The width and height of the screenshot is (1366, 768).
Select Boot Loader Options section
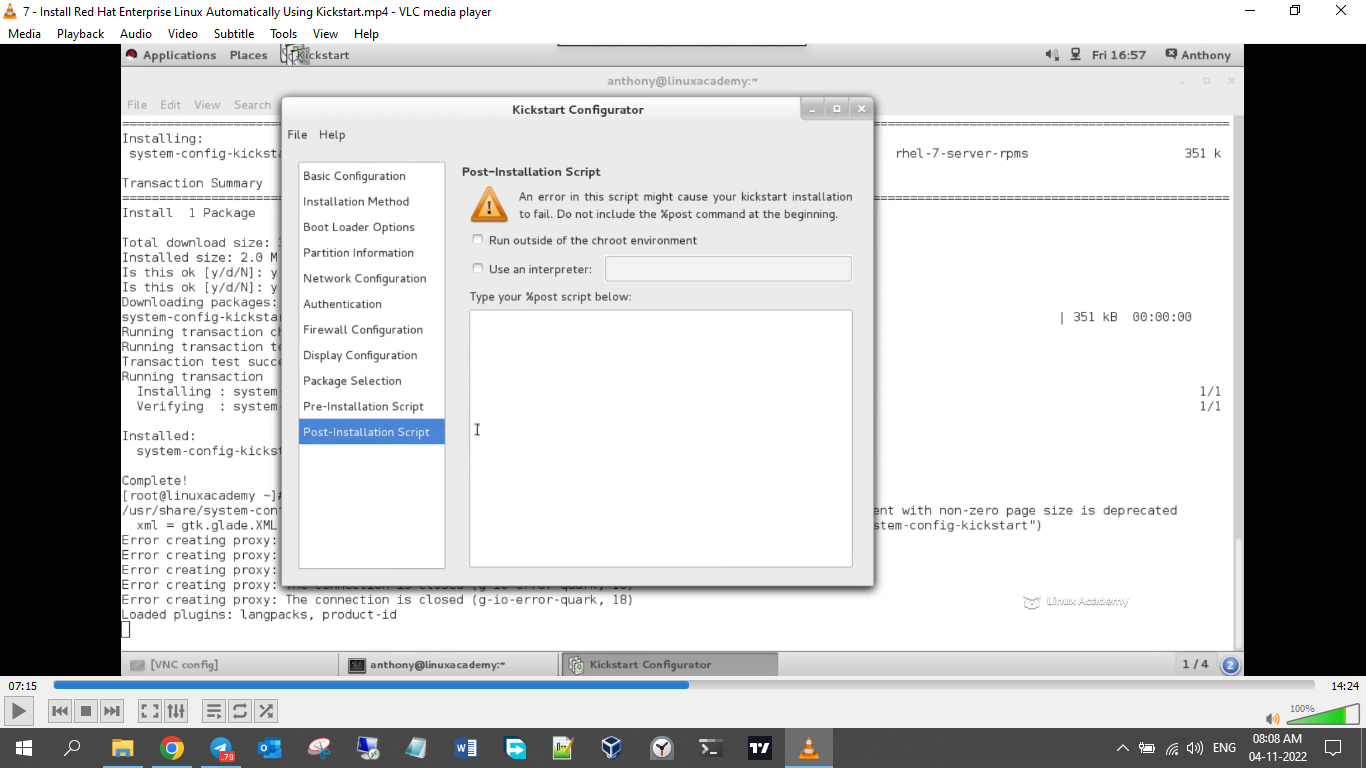click(x=371, y=227)
